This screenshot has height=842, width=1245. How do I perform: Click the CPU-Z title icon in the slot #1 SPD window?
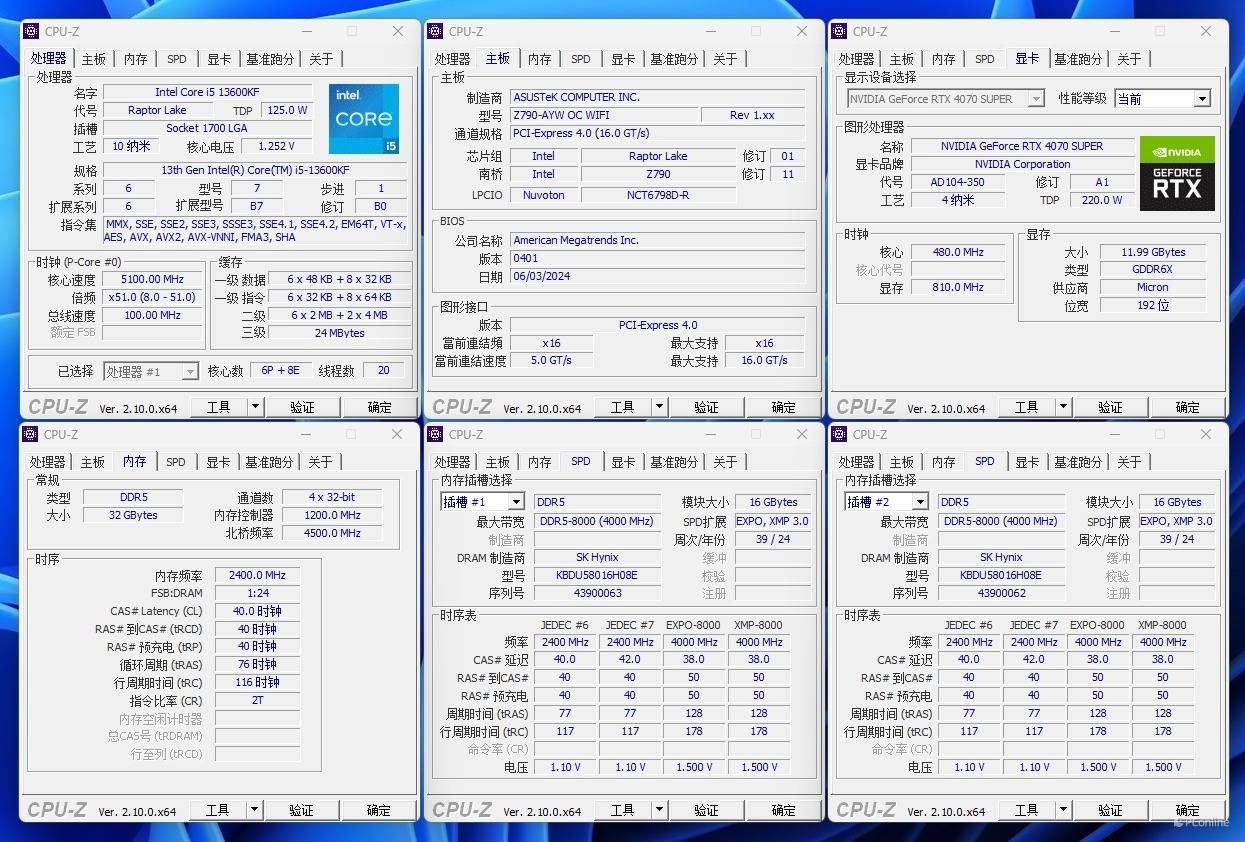coord(435,435)
